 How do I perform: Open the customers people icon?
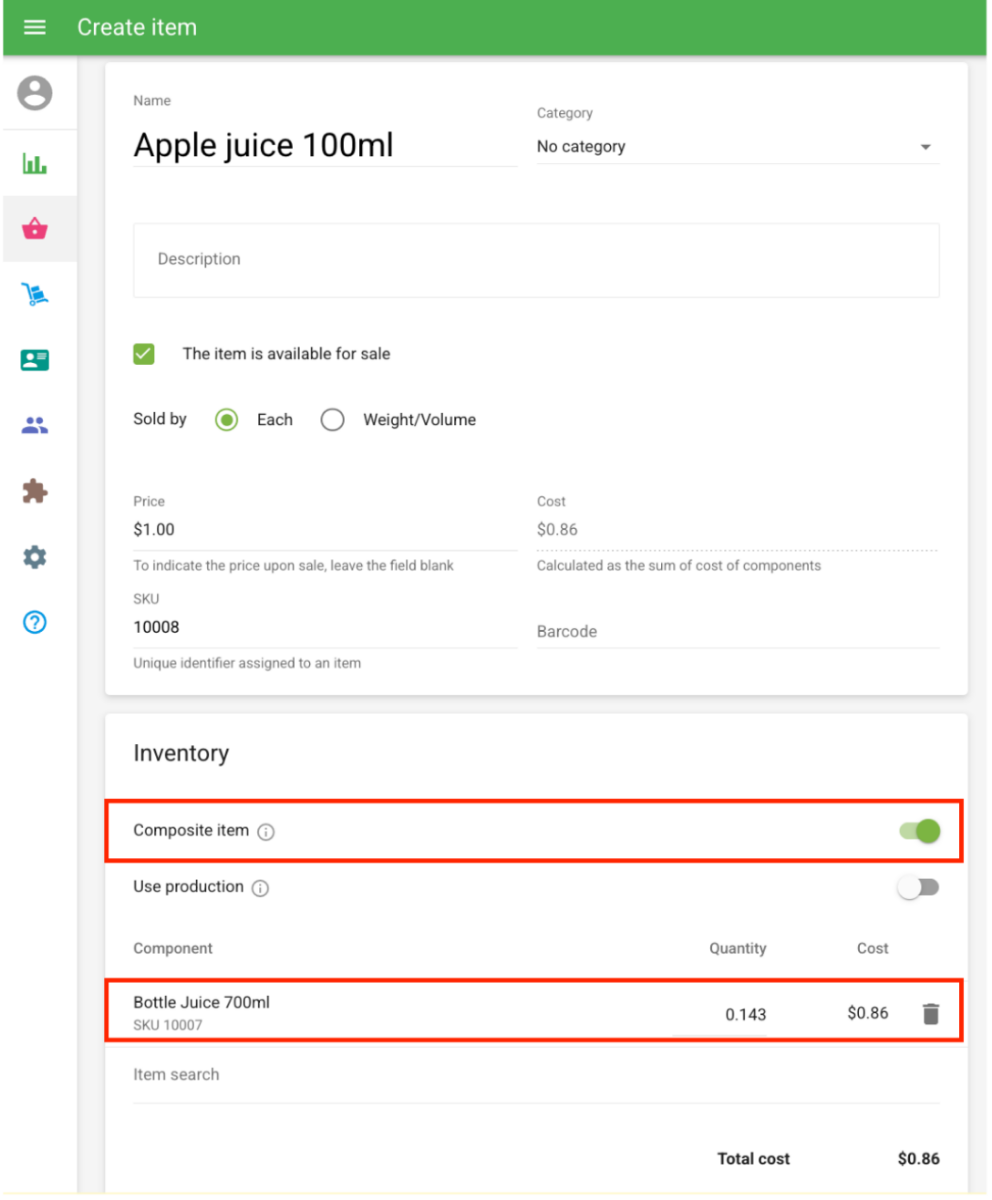(x=35, y=426)
